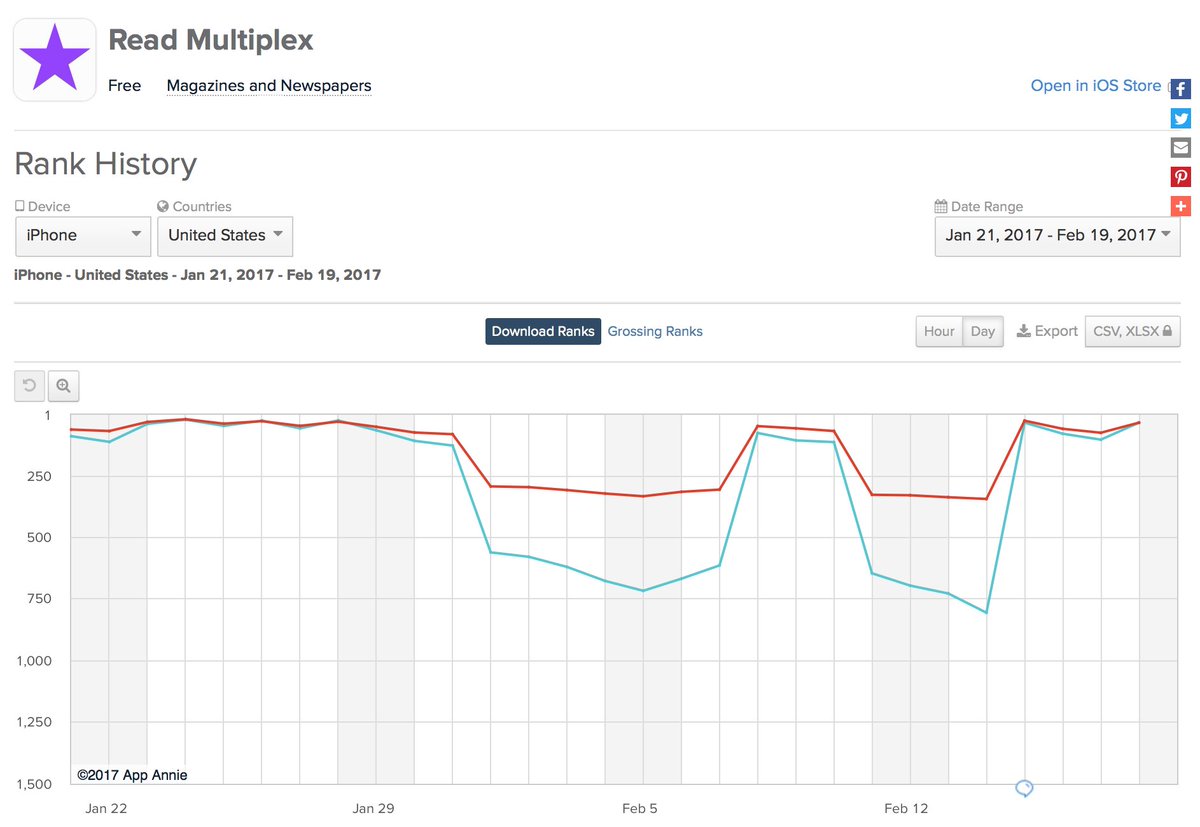
Task: Click the 1,250 rank axis label
Action: point(35,722)
